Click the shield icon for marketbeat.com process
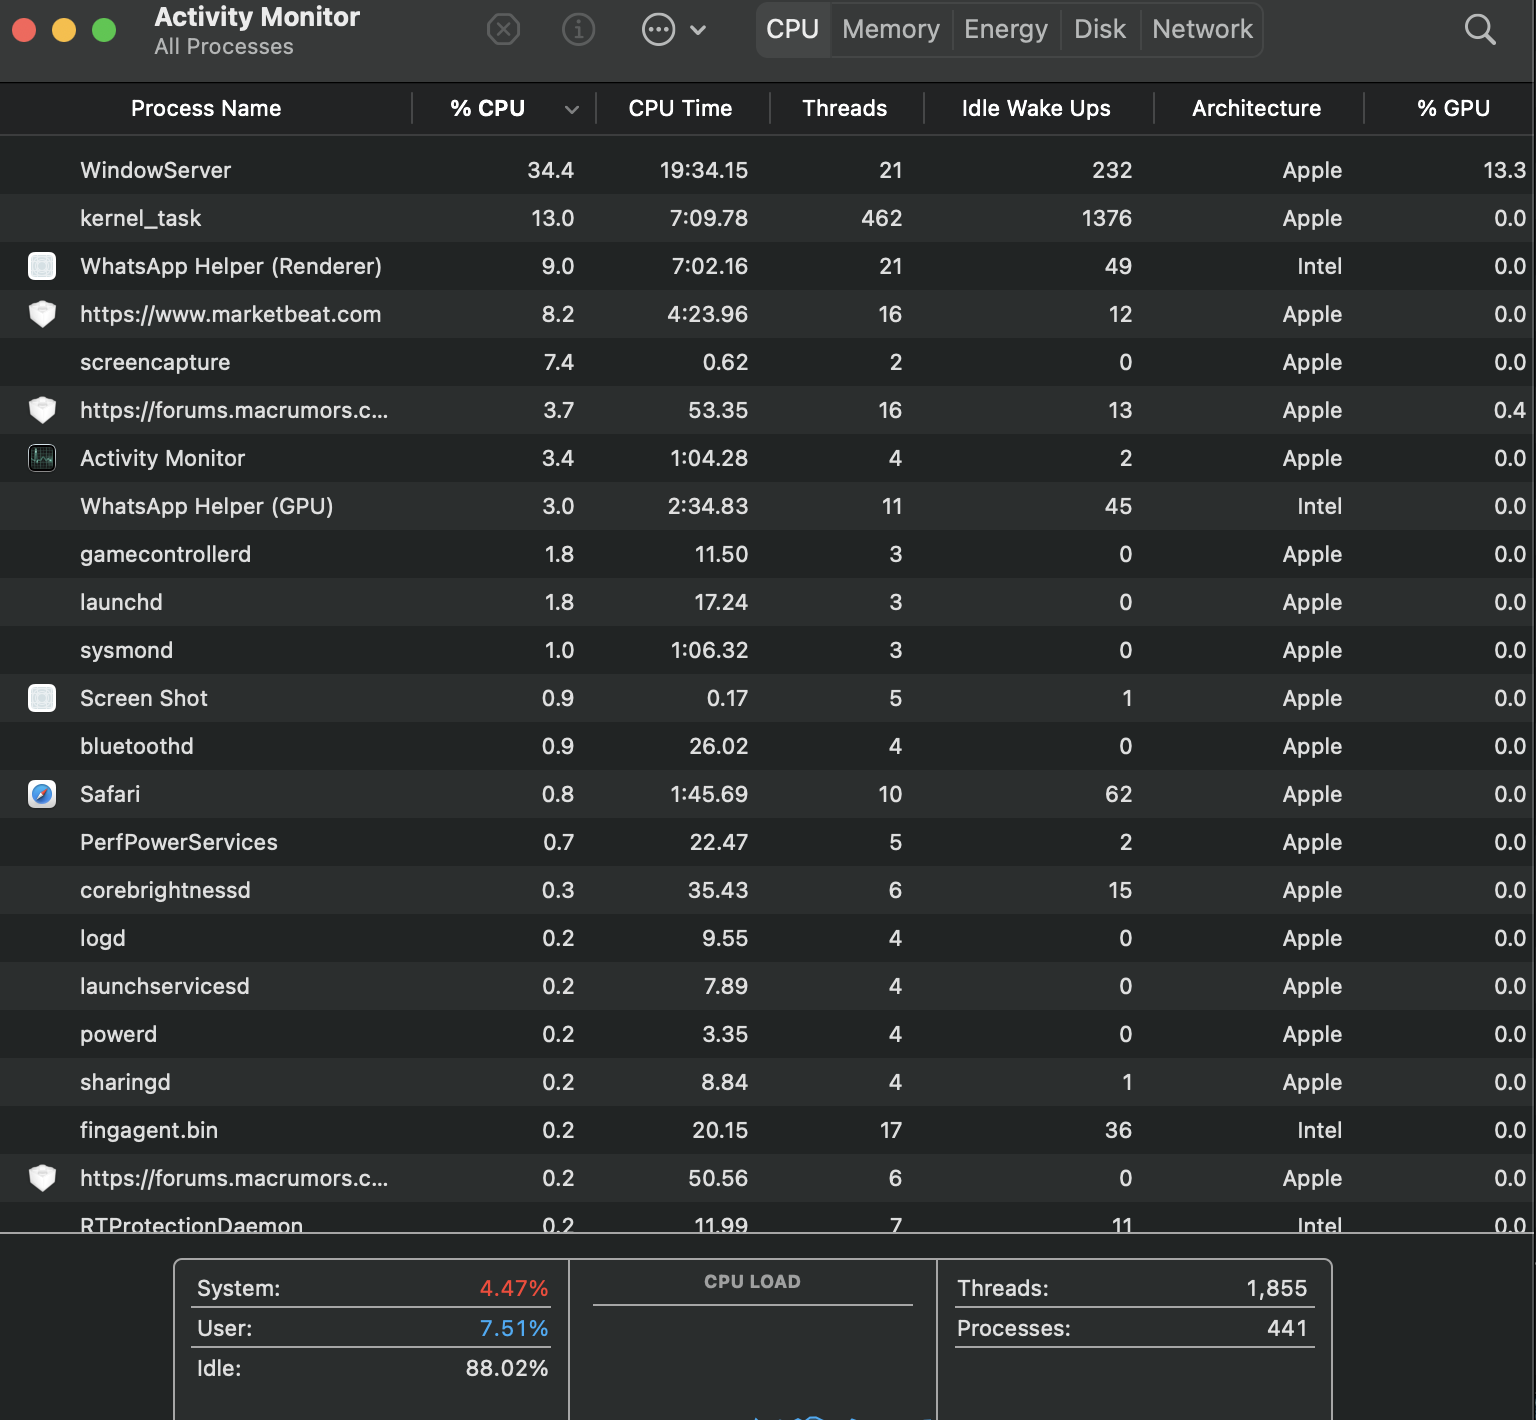Image resolution: width=1536 pixels, height=1420 pixels. click(x=42, y=314)
